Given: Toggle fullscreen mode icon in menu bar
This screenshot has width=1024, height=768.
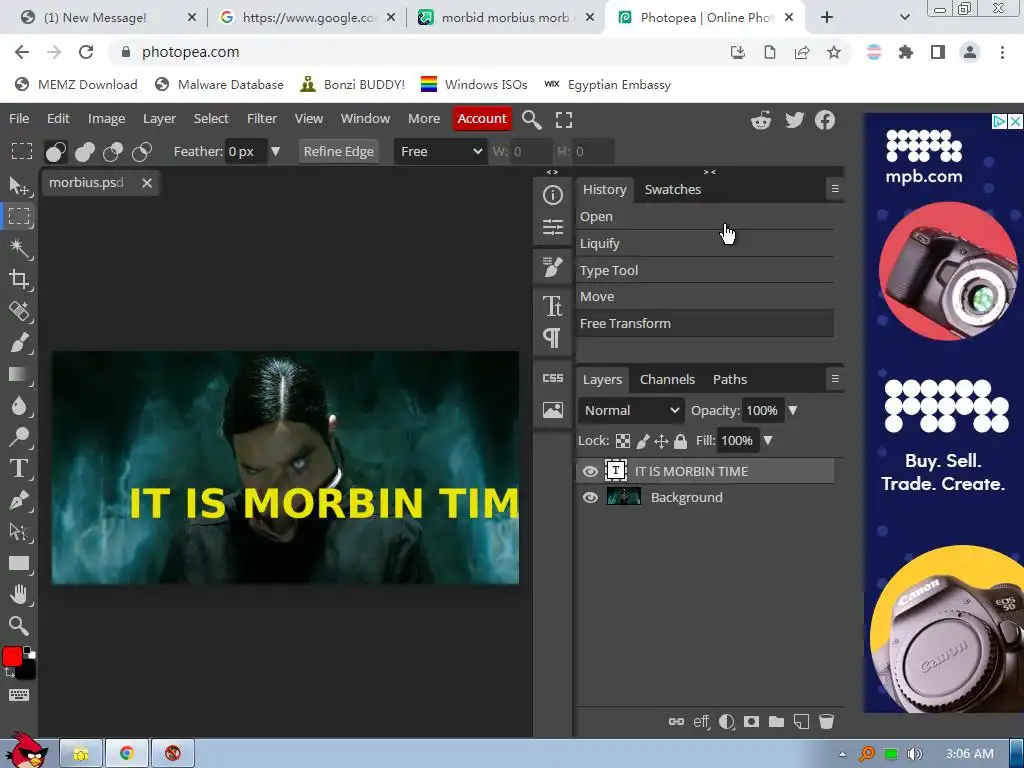Looking at the screenshot, I should [564, 120].
